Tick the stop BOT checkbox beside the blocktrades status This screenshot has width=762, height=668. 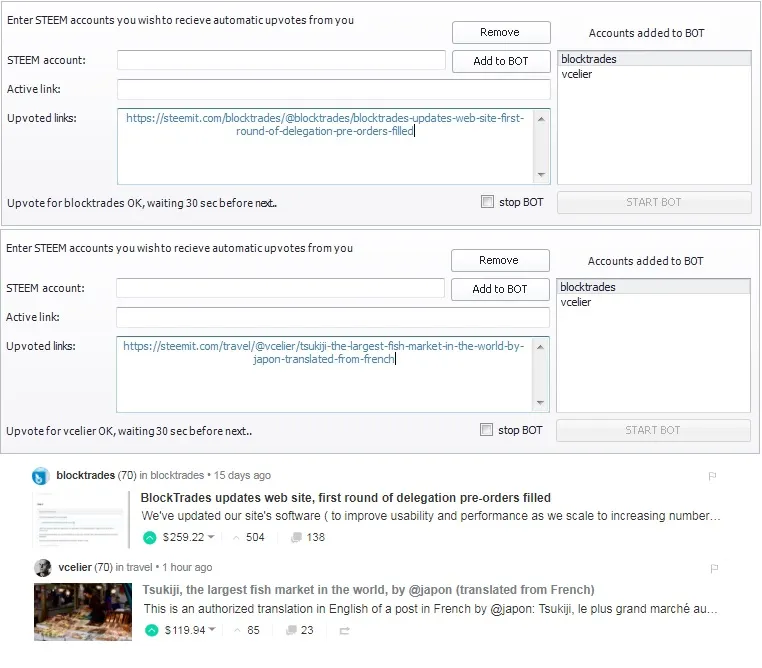[x=487, y=202]
